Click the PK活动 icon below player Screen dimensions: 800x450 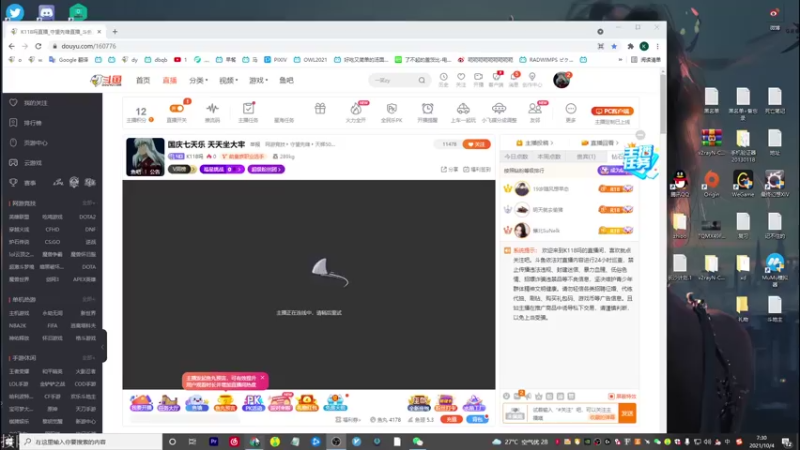point(253,403)
